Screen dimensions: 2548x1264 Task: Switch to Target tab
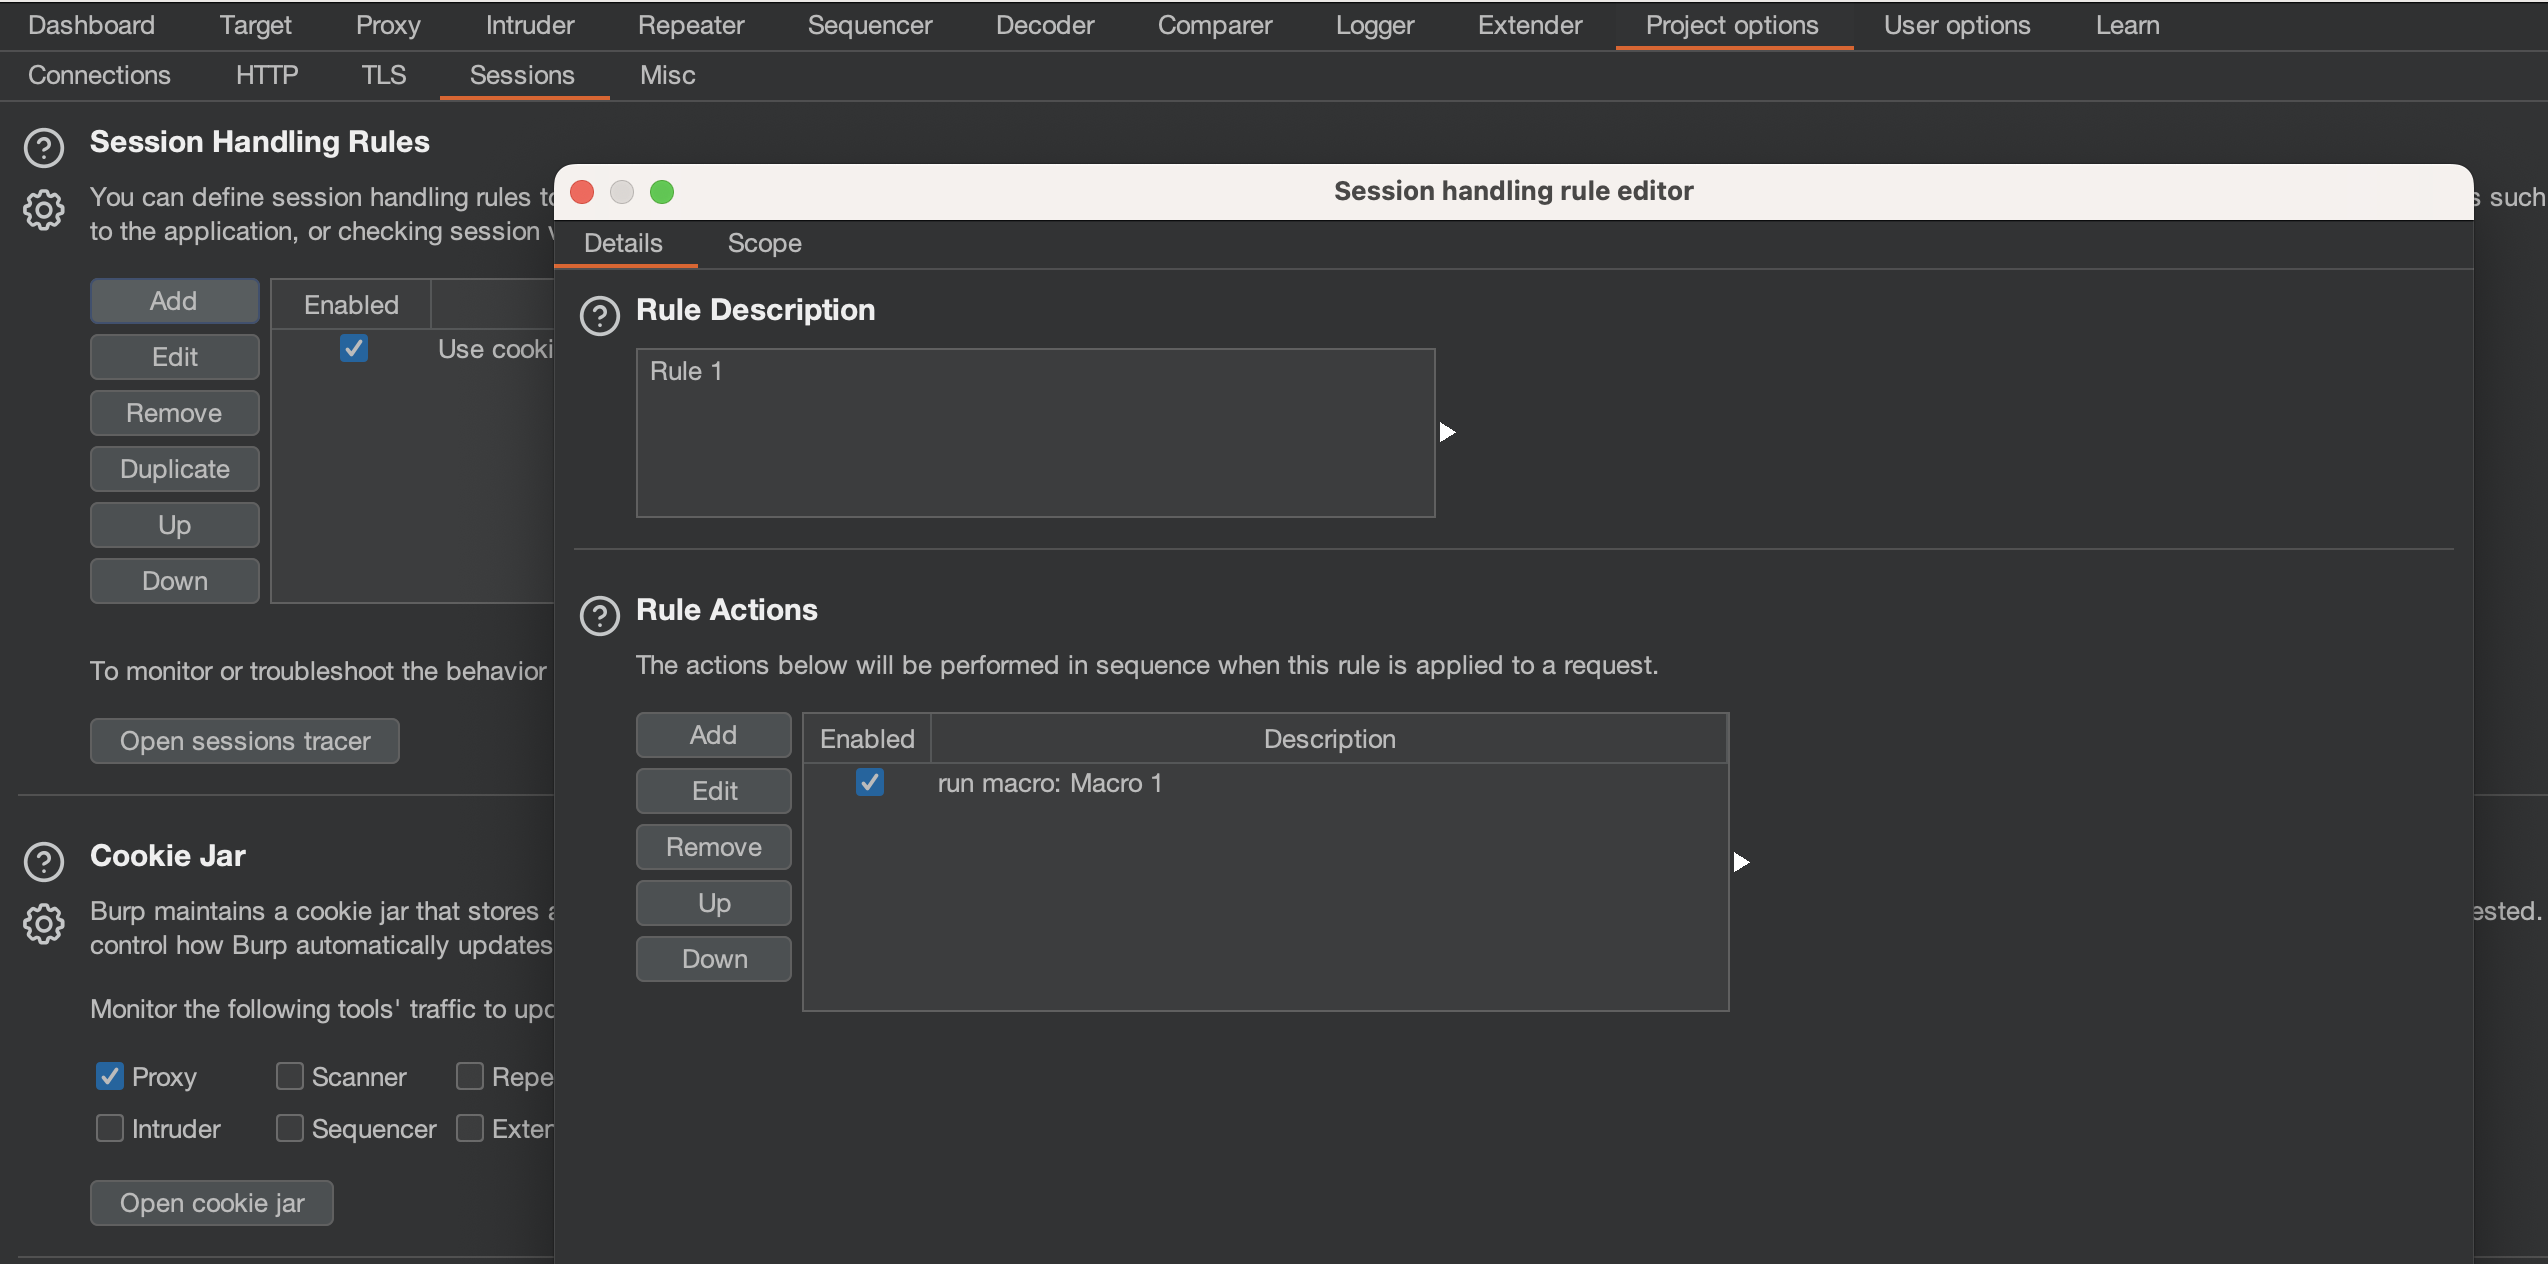(x=256, y=25)
